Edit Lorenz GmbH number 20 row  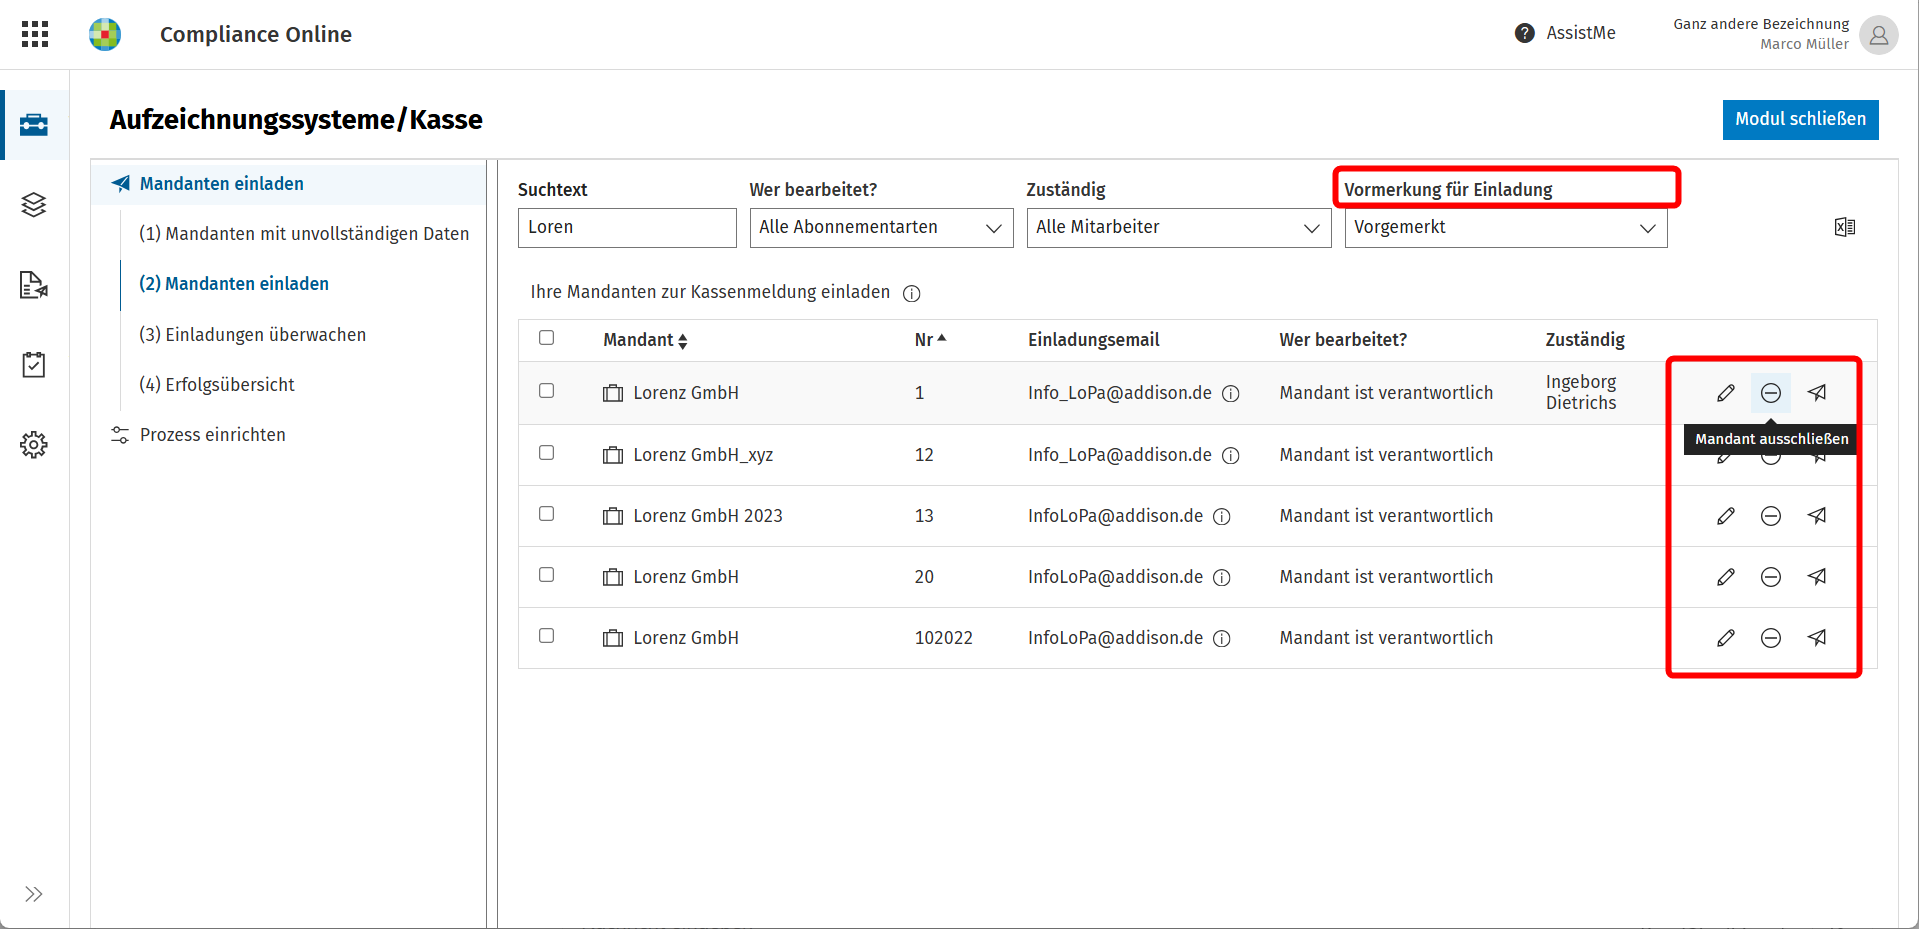click(x=1726, y=577)
